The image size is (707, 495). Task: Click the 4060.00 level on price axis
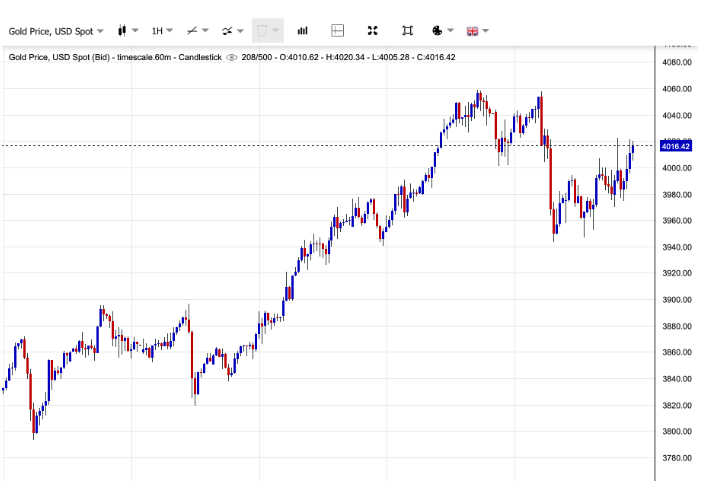(x=678, y=89)
